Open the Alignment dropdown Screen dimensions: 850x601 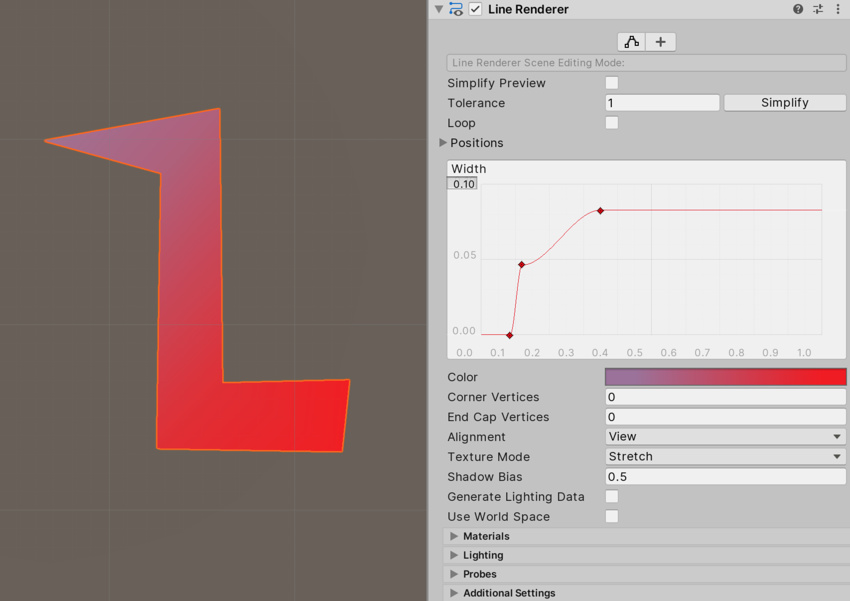click(x=725, y=437)
